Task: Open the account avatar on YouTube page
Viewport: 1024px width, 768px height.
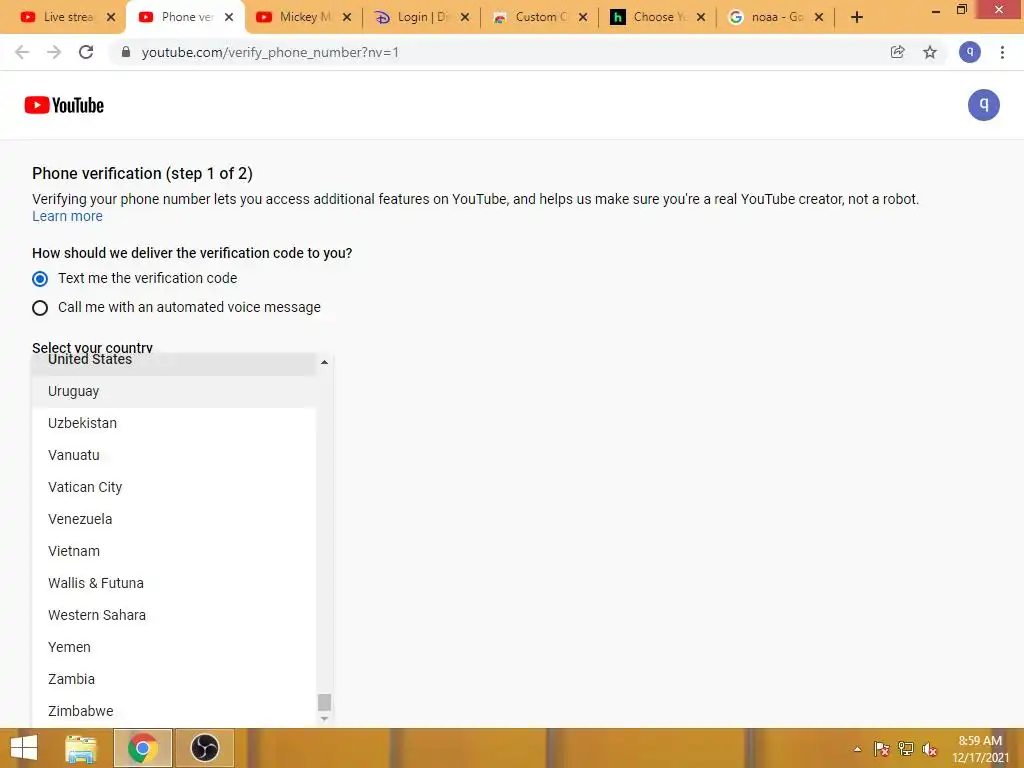Action: pyautogui.click(x=983, y=105)
